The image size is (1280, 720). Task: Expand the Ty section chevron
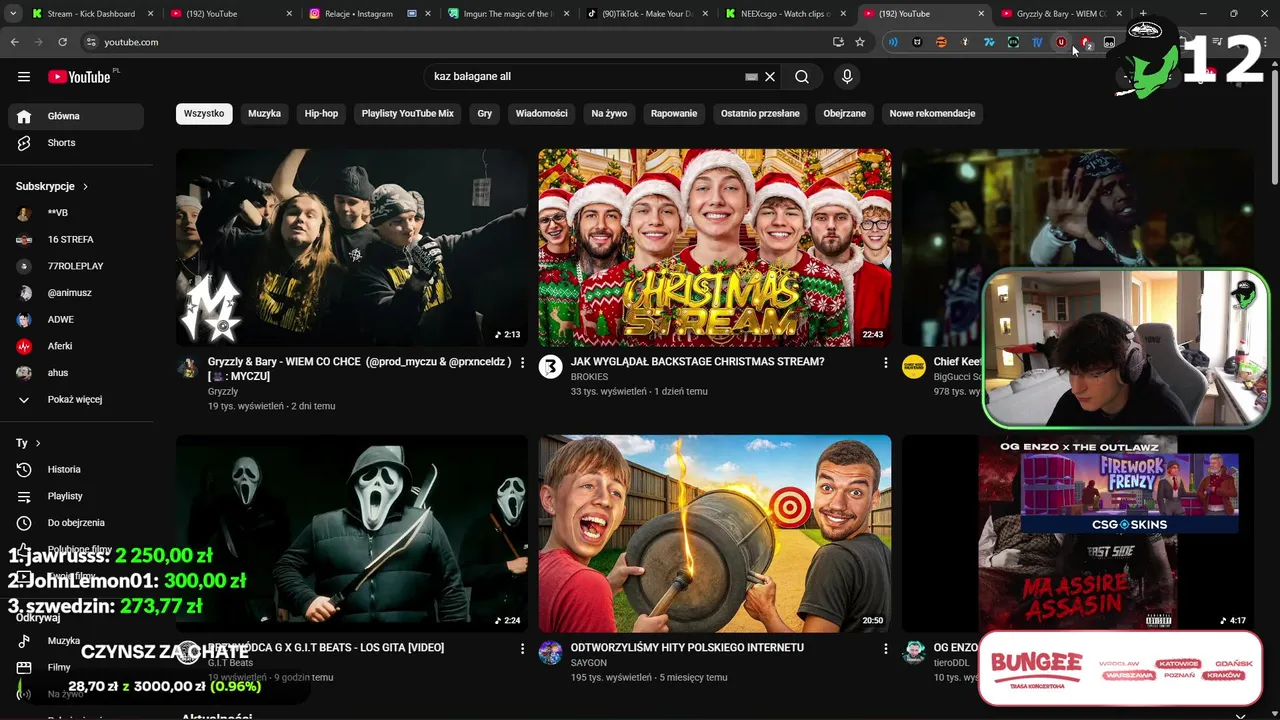click(38, 443)
